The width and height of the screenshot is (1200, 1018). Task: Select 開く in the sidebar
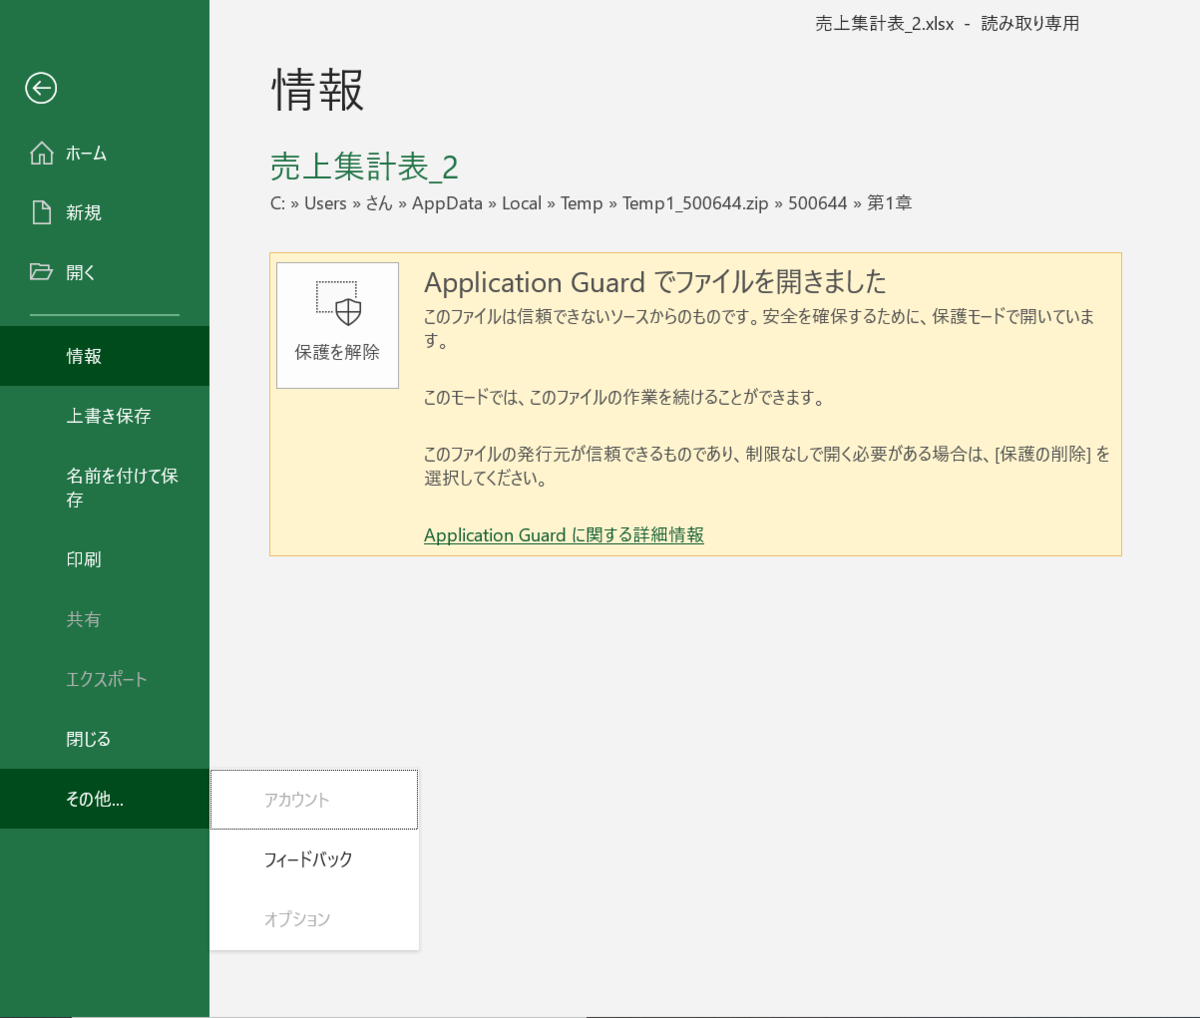point(104,272)
